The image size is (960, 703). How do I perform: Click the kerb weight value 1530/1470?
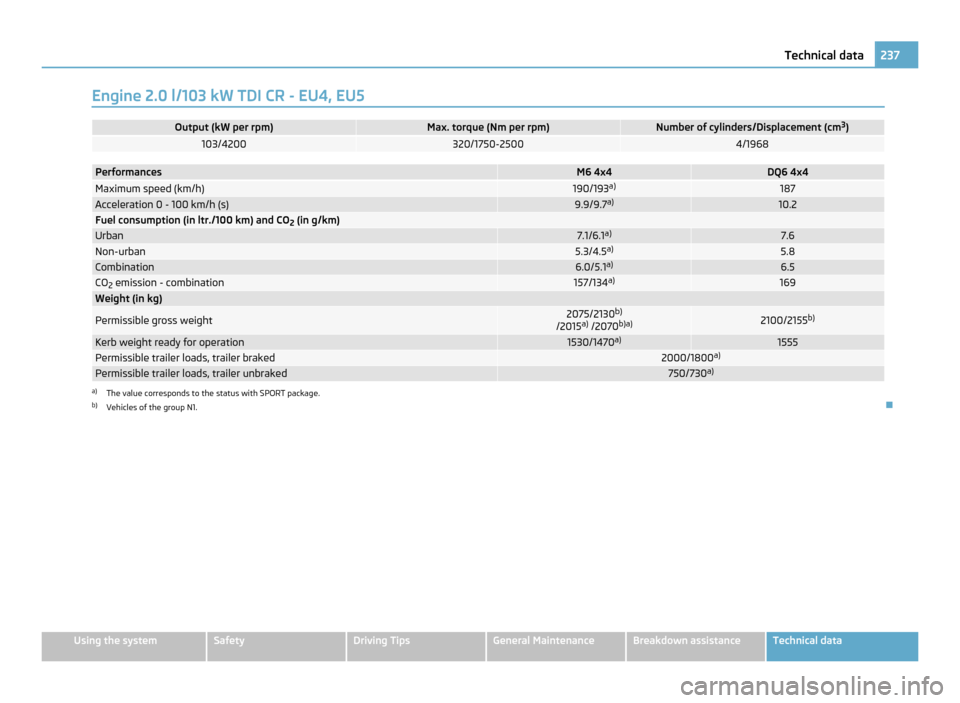[x=594, y=342]
